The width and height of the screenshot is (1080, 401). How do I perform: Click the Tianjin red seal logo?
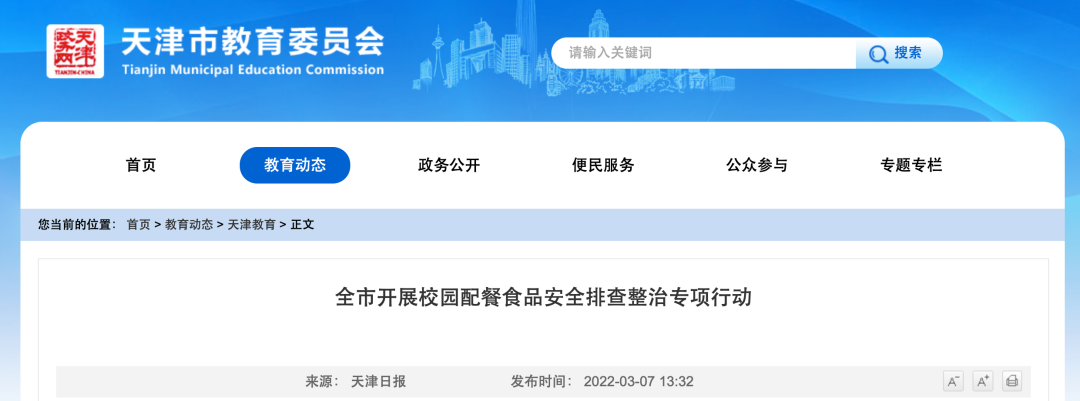click(76, 51)
